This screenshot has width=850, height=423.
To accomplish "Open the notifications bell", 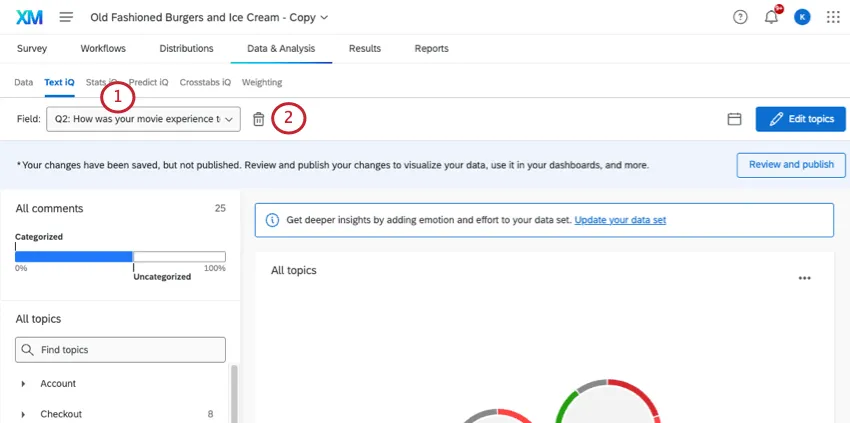I will (x=771, y=17).
